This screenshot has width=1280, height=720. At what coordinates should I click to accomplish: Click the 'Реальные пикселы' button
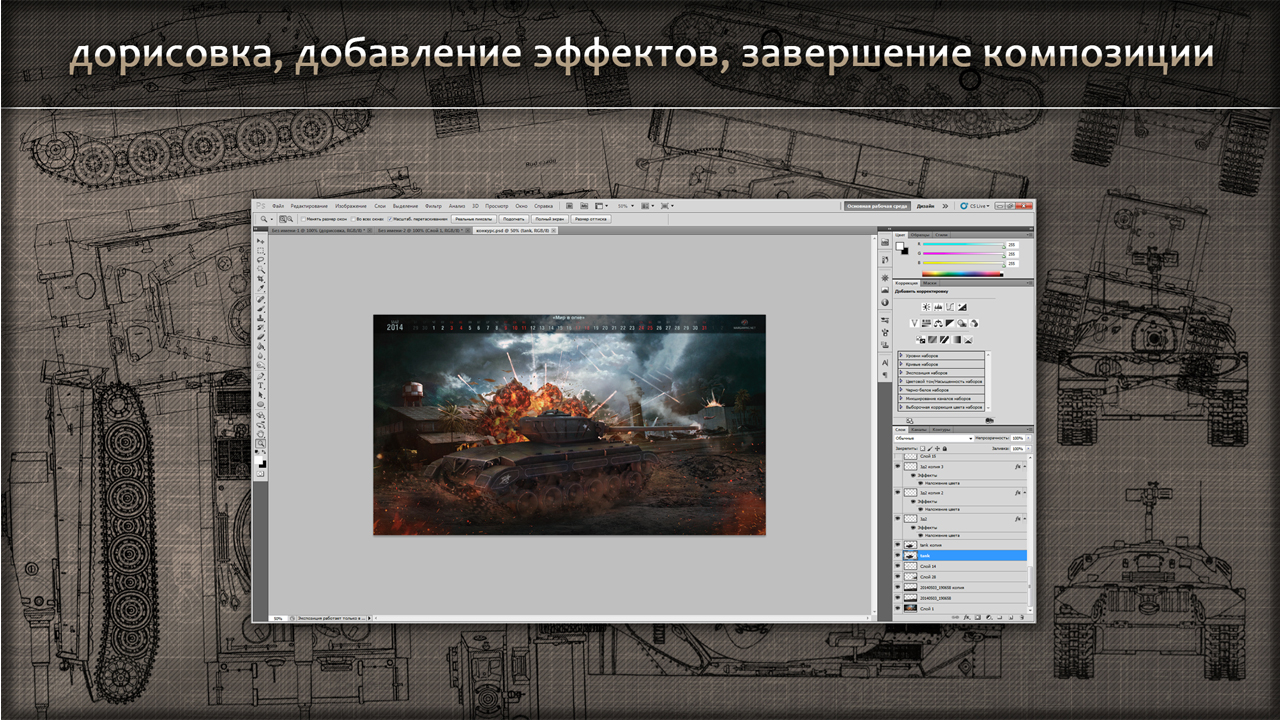tap(474, 219)
